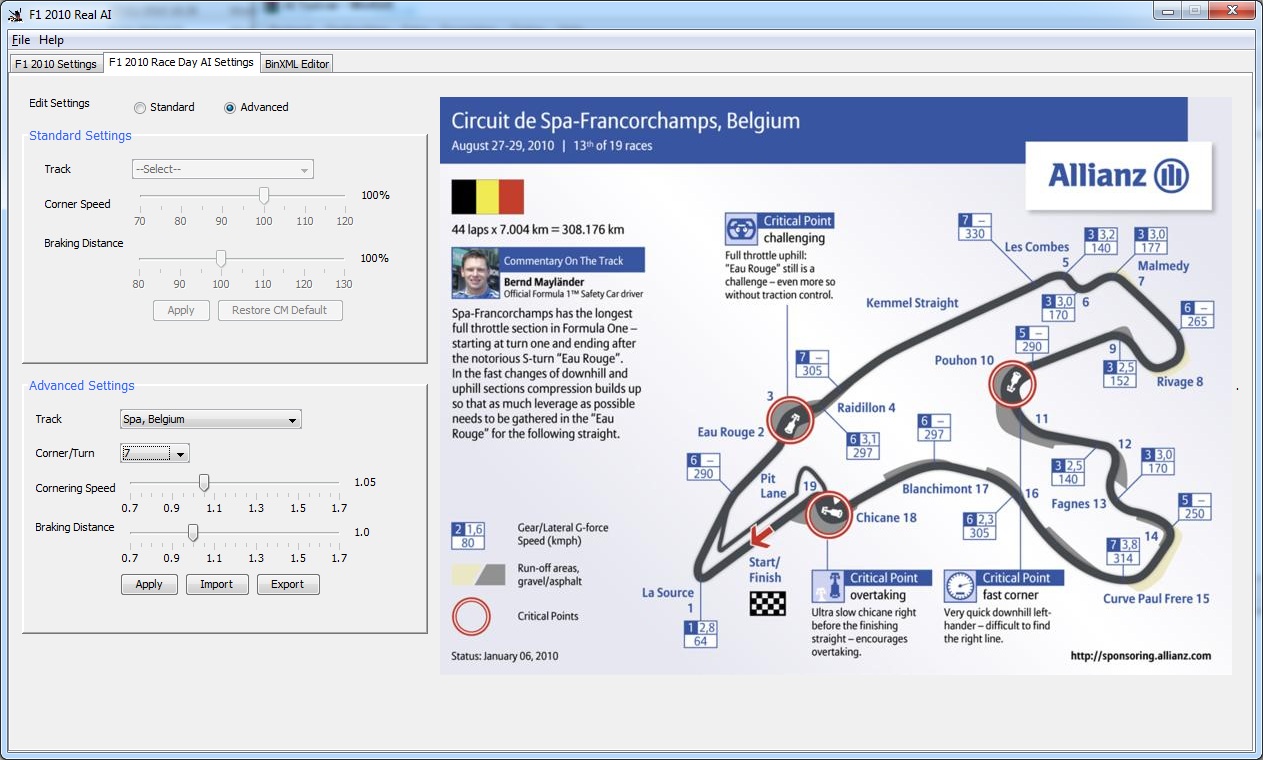Open the File menu

tap(21, 40)
